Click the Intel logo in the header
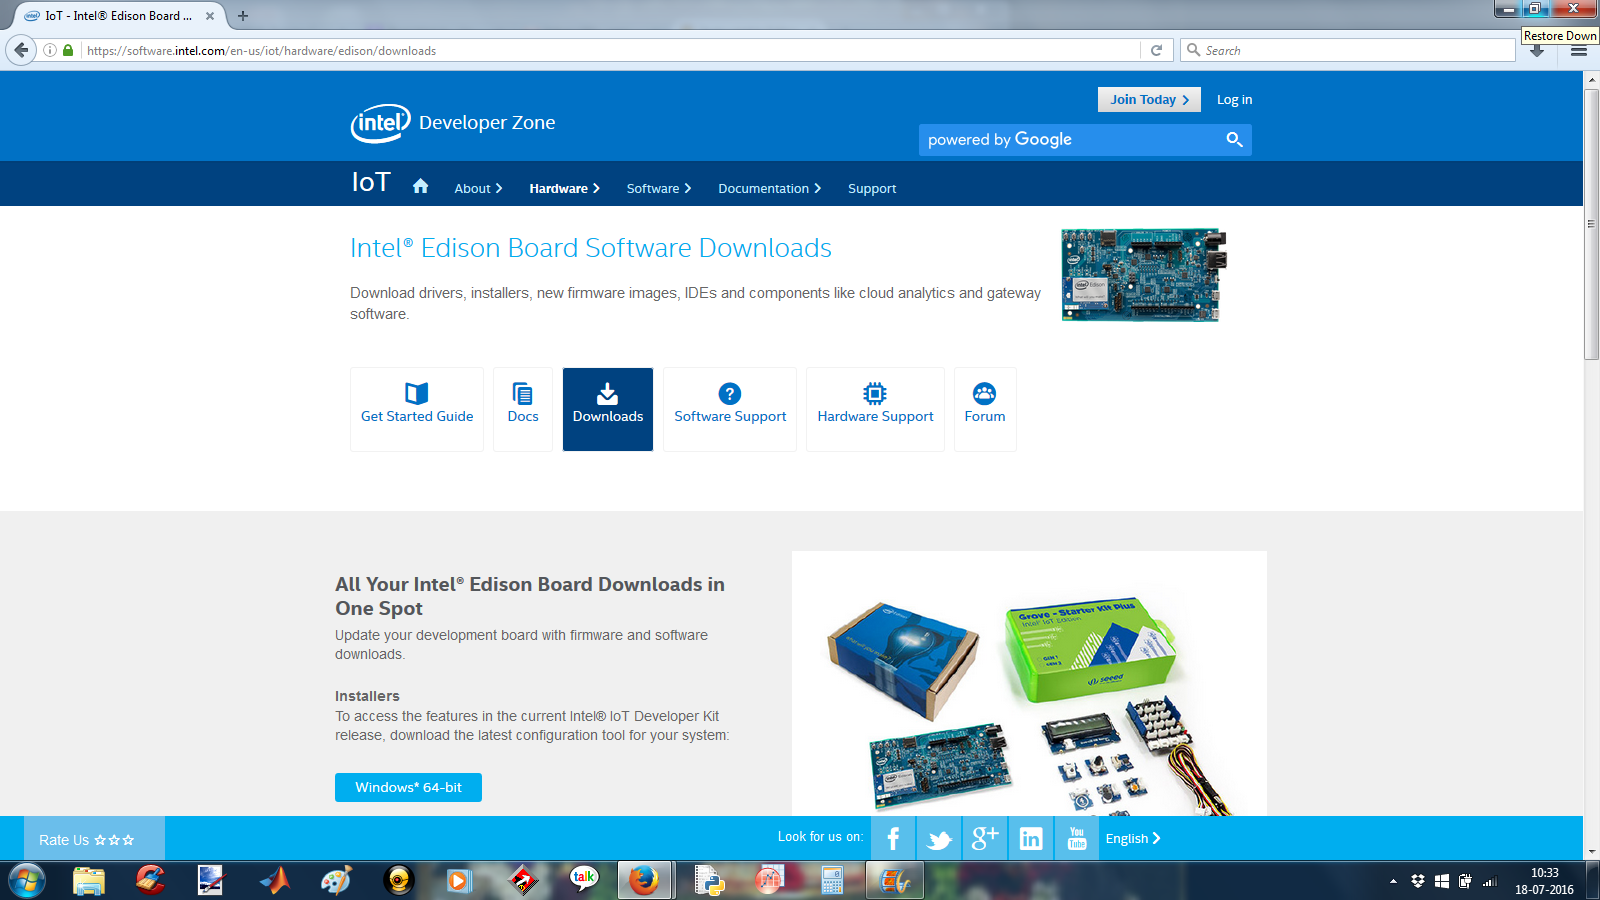 point(380,123)
